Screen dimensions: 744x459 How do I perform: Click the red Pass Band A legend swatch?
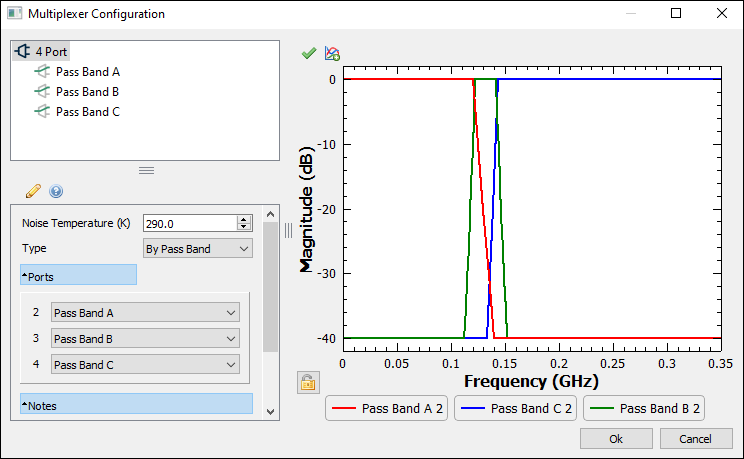344,408
